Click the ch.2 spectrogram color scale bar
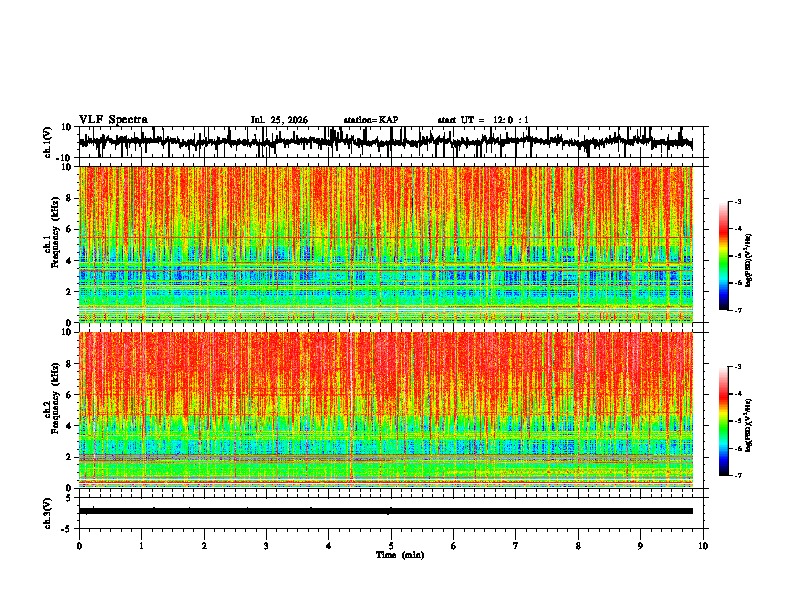 point(723,421)
